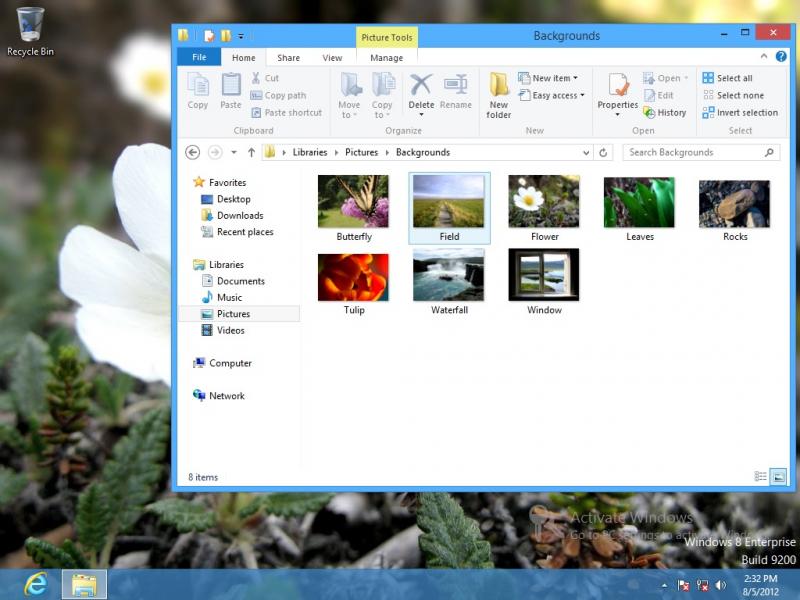800x600 pixels.
Task: Show hidden tray icons arrow
Action: pos(664,585)
